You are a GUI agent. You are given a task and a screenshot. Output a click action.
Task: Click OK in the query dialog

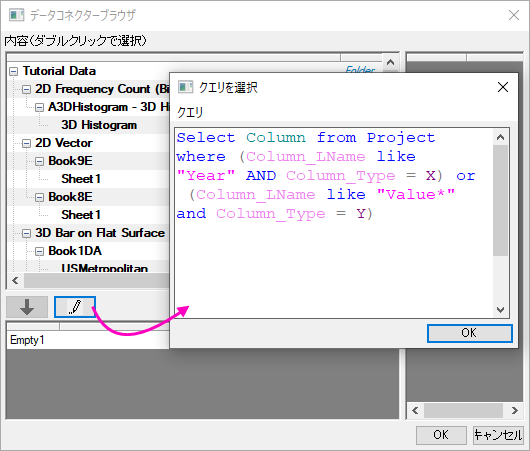tap(469, 333)
